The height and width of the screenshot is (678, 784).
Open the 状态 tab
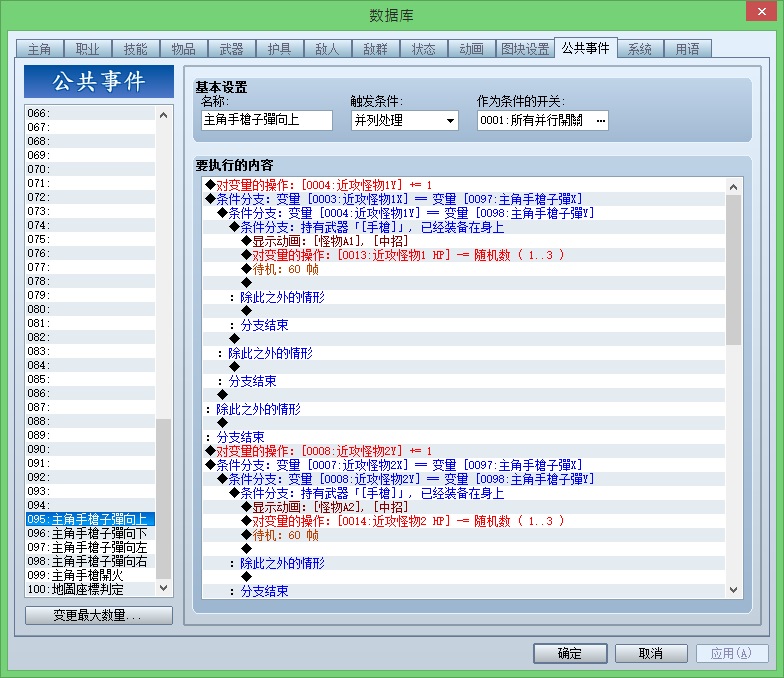tap(424, 49)
